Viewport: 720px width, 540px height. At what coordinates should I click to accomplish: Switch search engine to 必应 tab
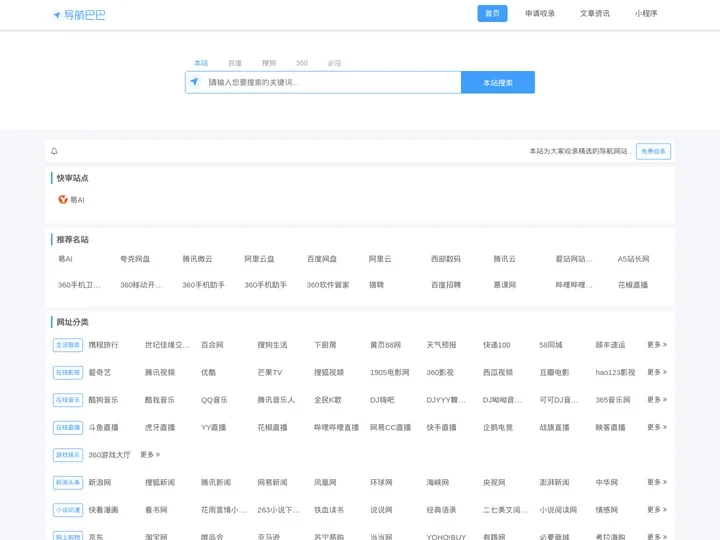click(x=334, y=63)
